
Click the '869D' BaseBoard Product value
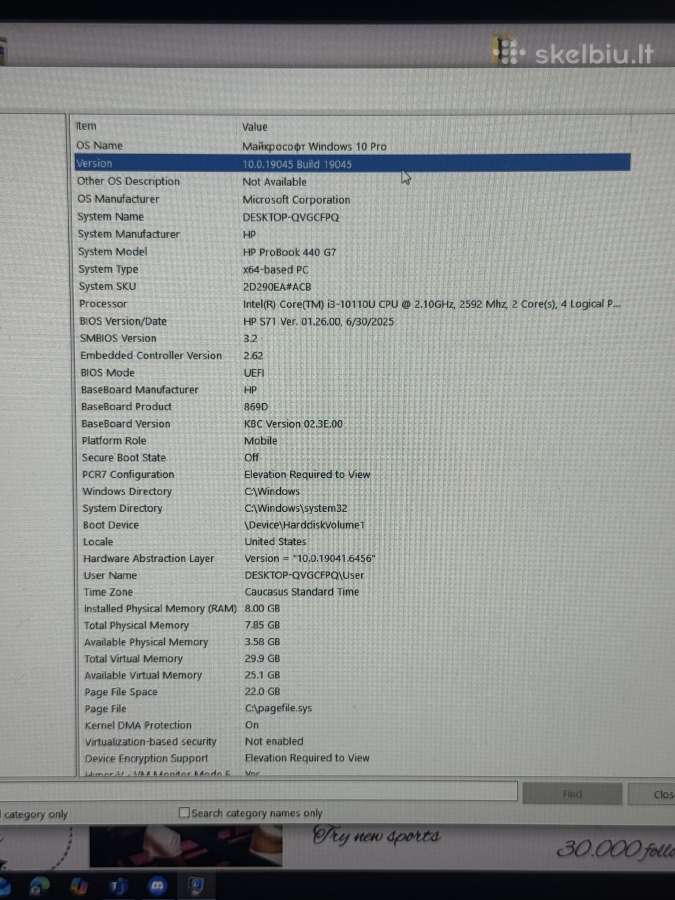point(256,406)
